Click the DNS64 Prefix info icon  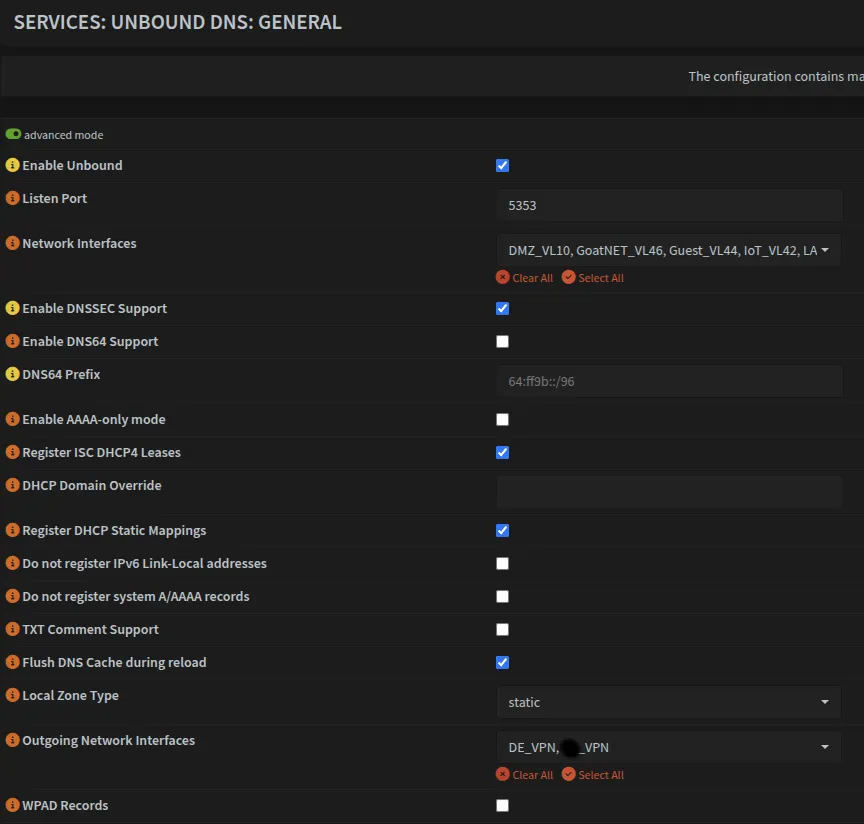[x=11, y=374]
